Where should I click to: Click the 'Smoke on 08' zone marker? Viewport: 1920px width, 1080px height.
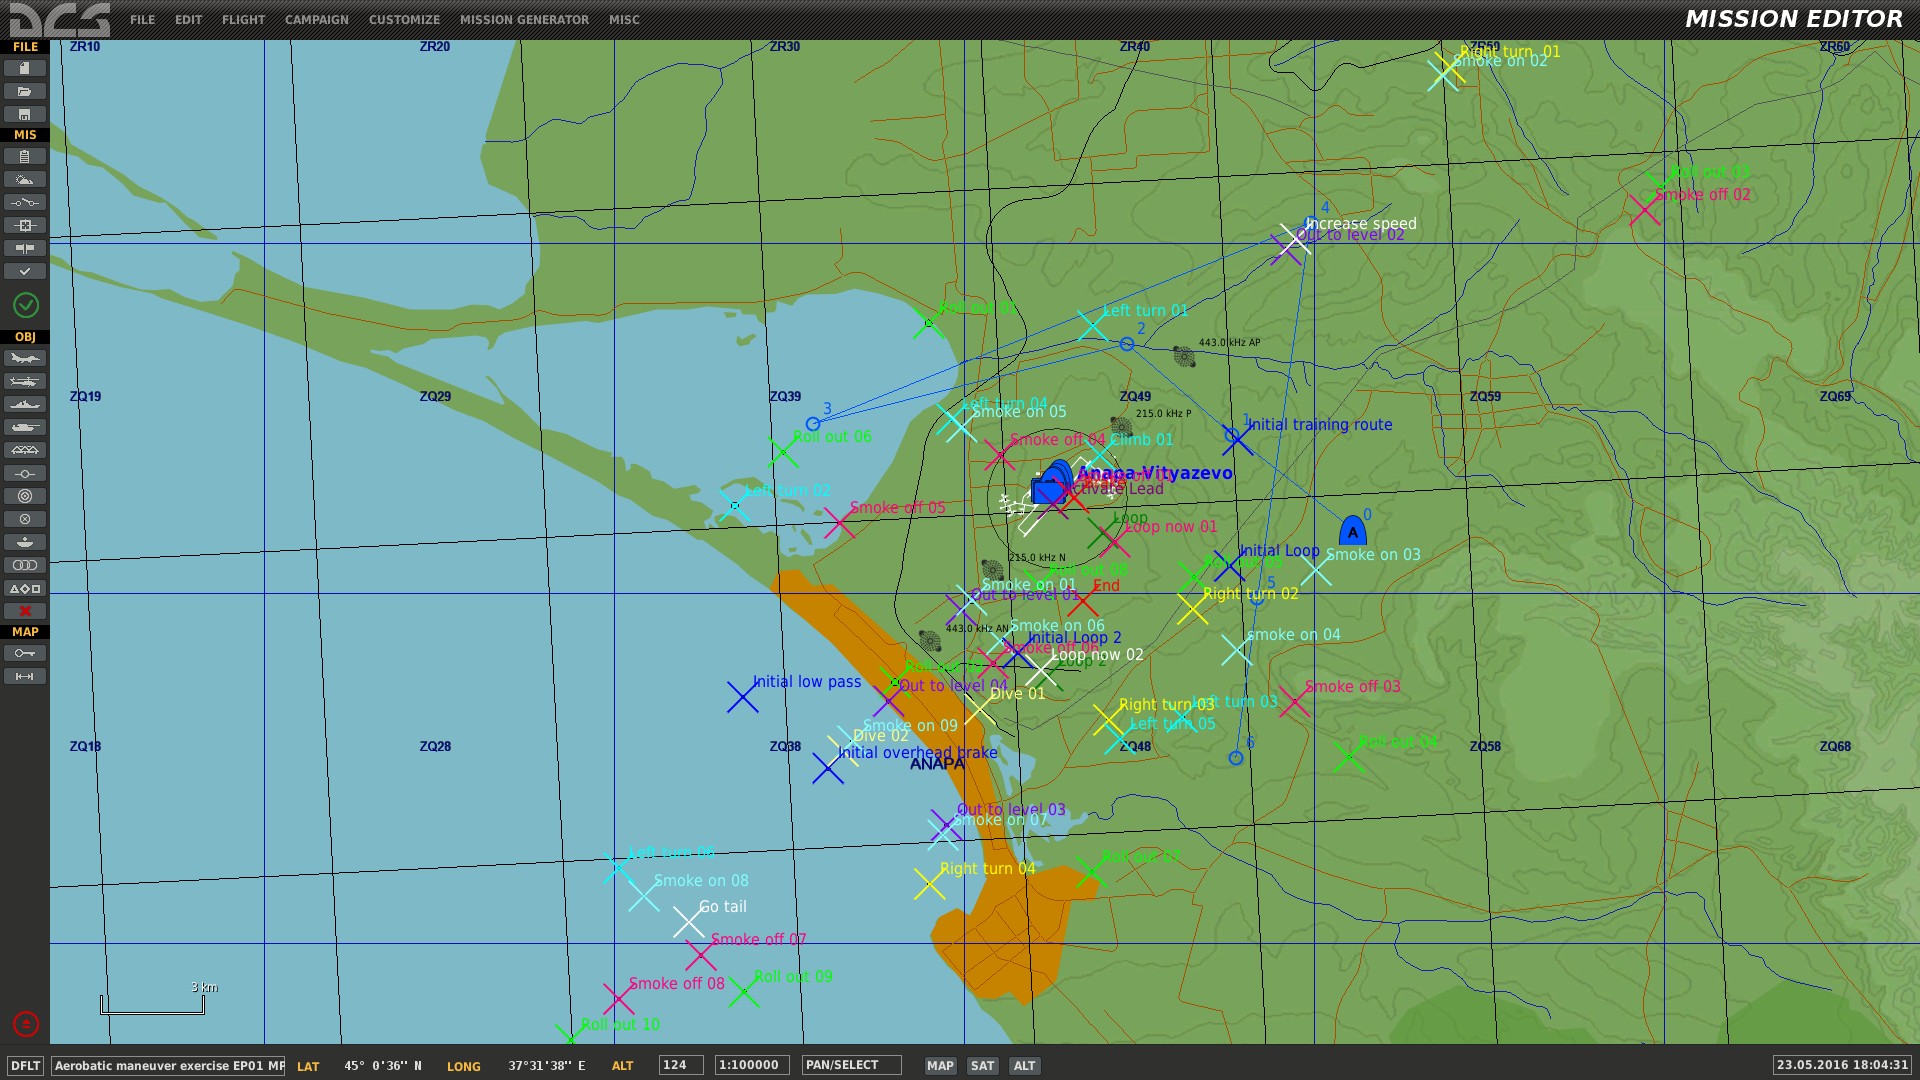coord(643,896)
